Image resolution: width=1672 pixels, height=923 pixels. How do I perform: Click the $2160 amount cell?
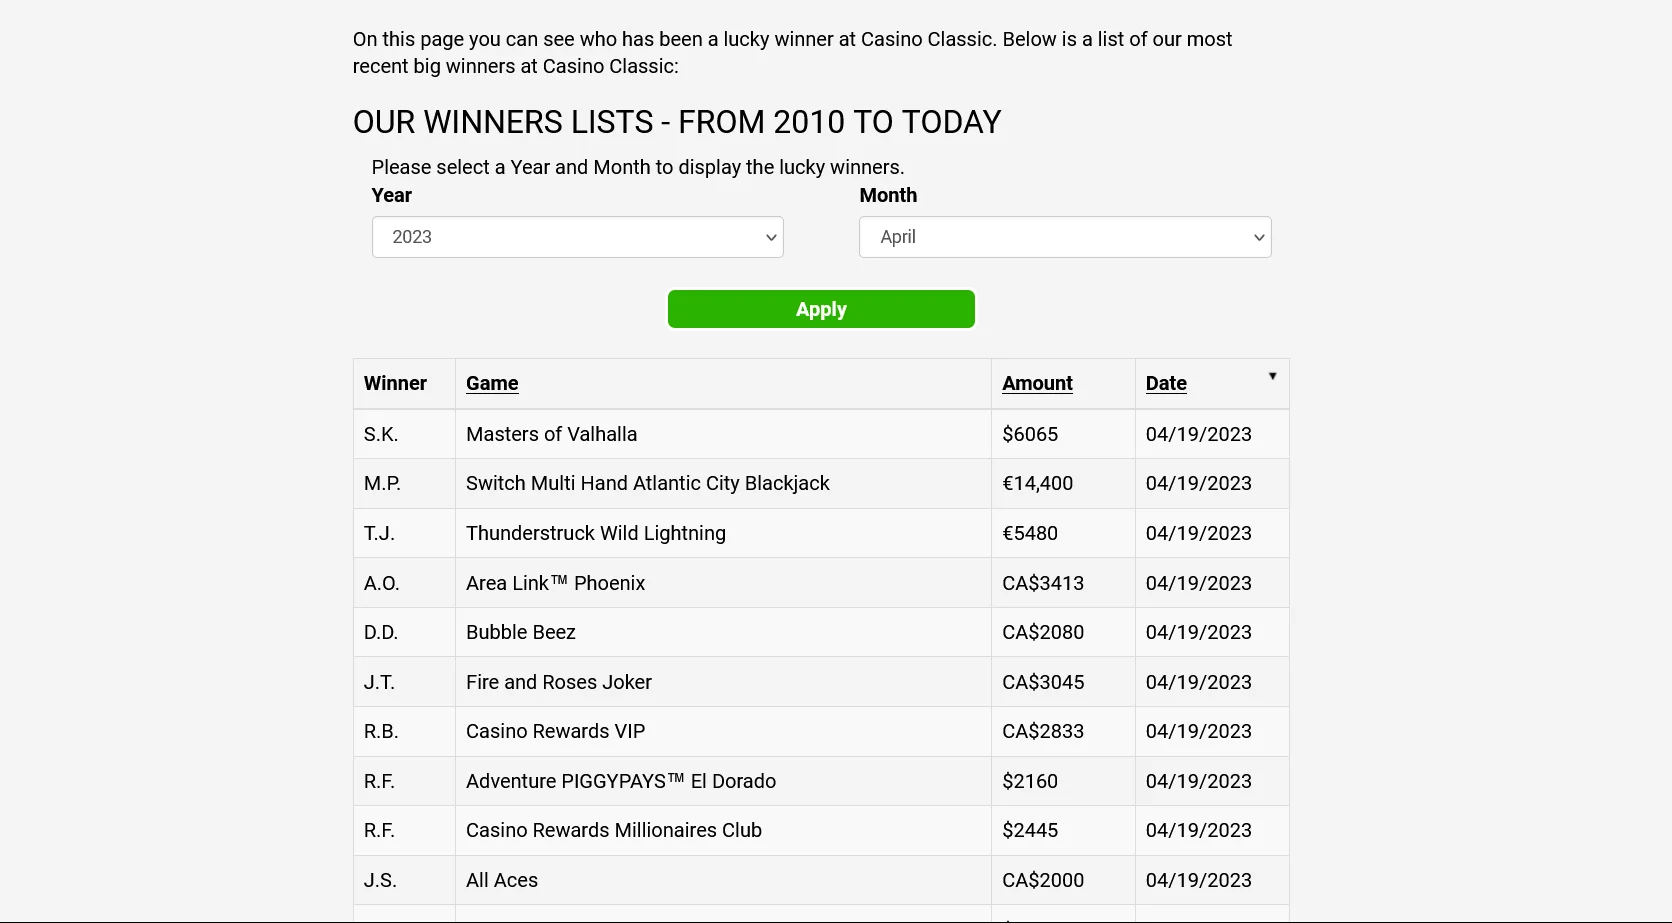(x=1063, y=781)
